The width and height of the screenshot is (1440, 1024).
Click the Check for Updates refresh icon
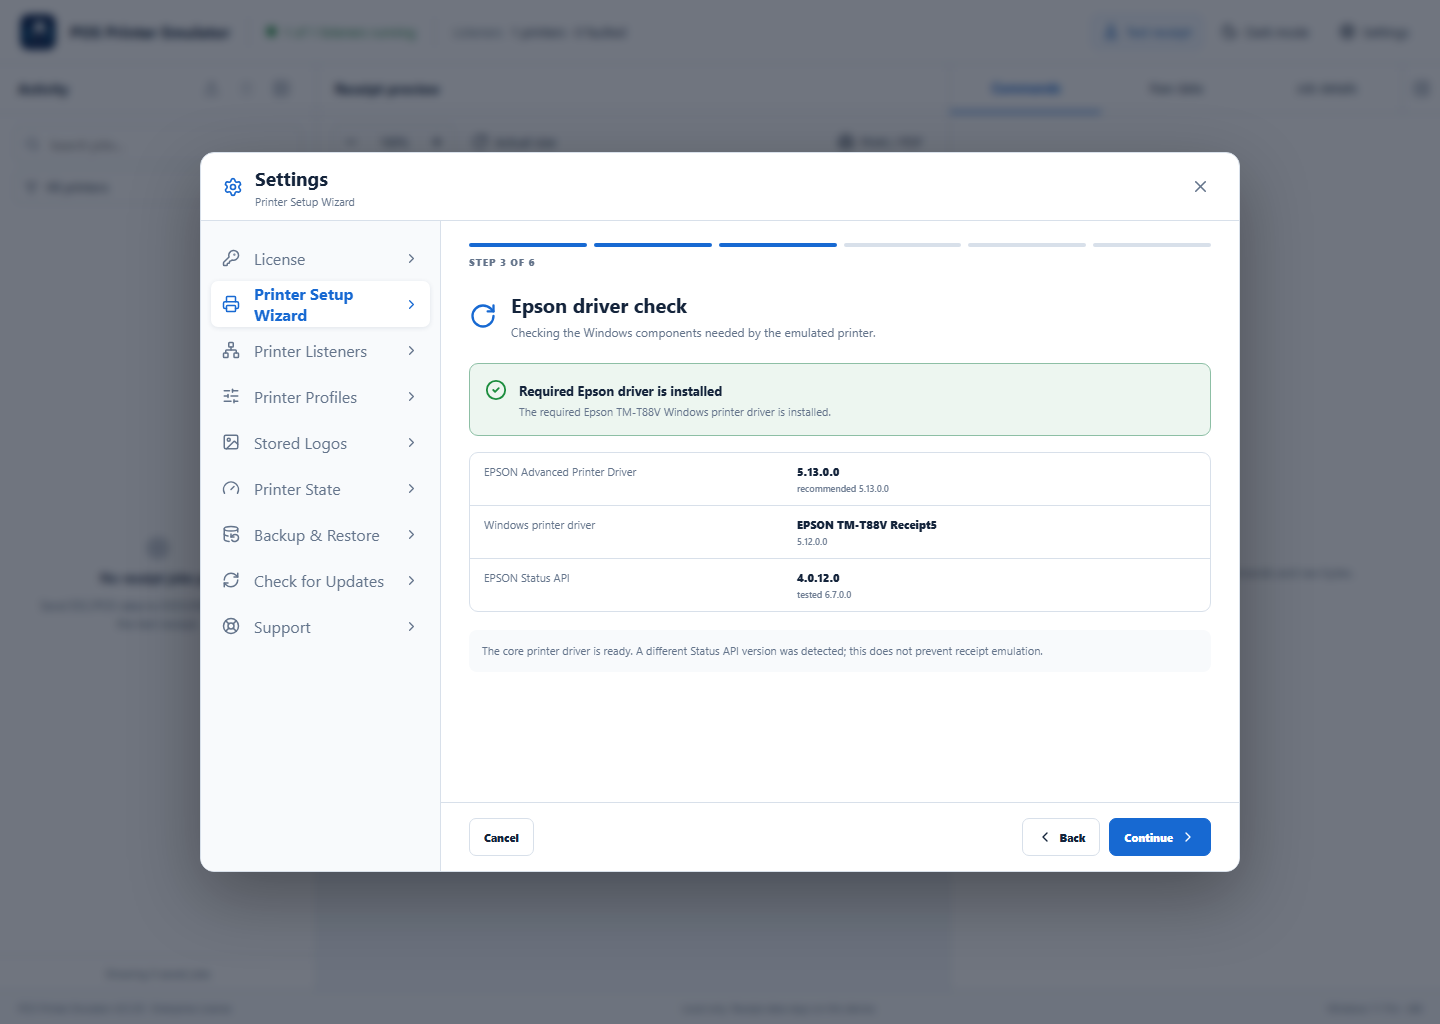[231, 580]
